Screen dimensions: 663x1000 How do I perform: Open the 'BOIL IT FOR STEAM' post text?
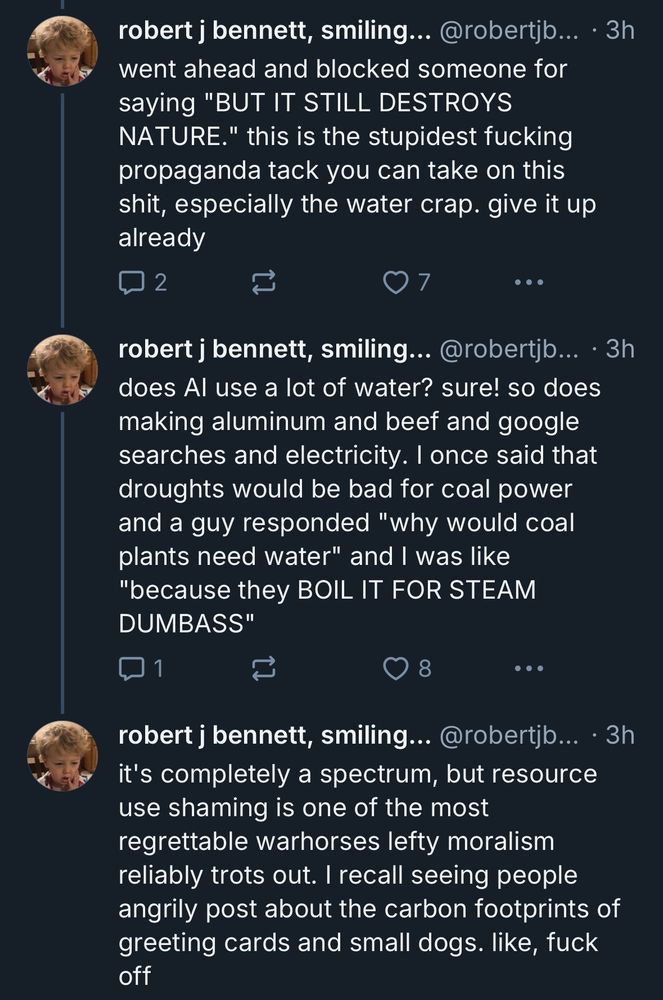(x=359, y=506)
